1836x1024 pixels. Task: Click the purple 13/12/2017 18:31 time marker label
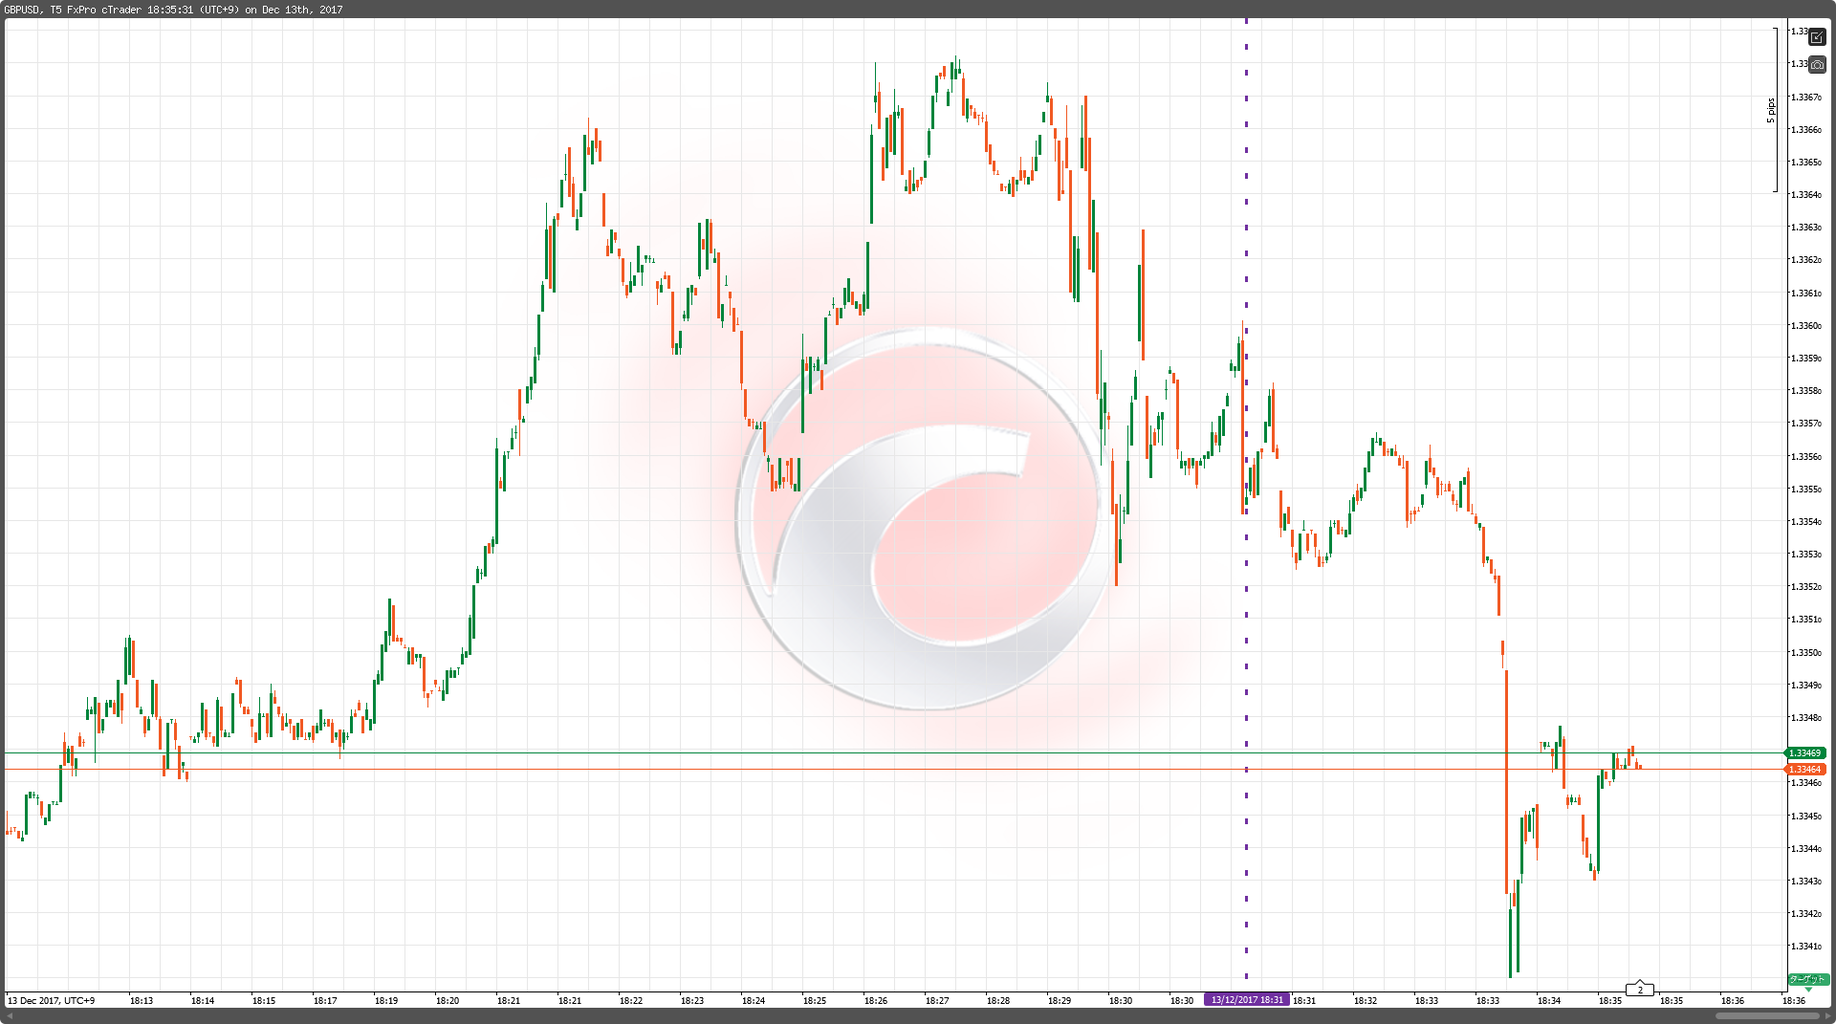pyautogui.click(x=1246, y=1000)
